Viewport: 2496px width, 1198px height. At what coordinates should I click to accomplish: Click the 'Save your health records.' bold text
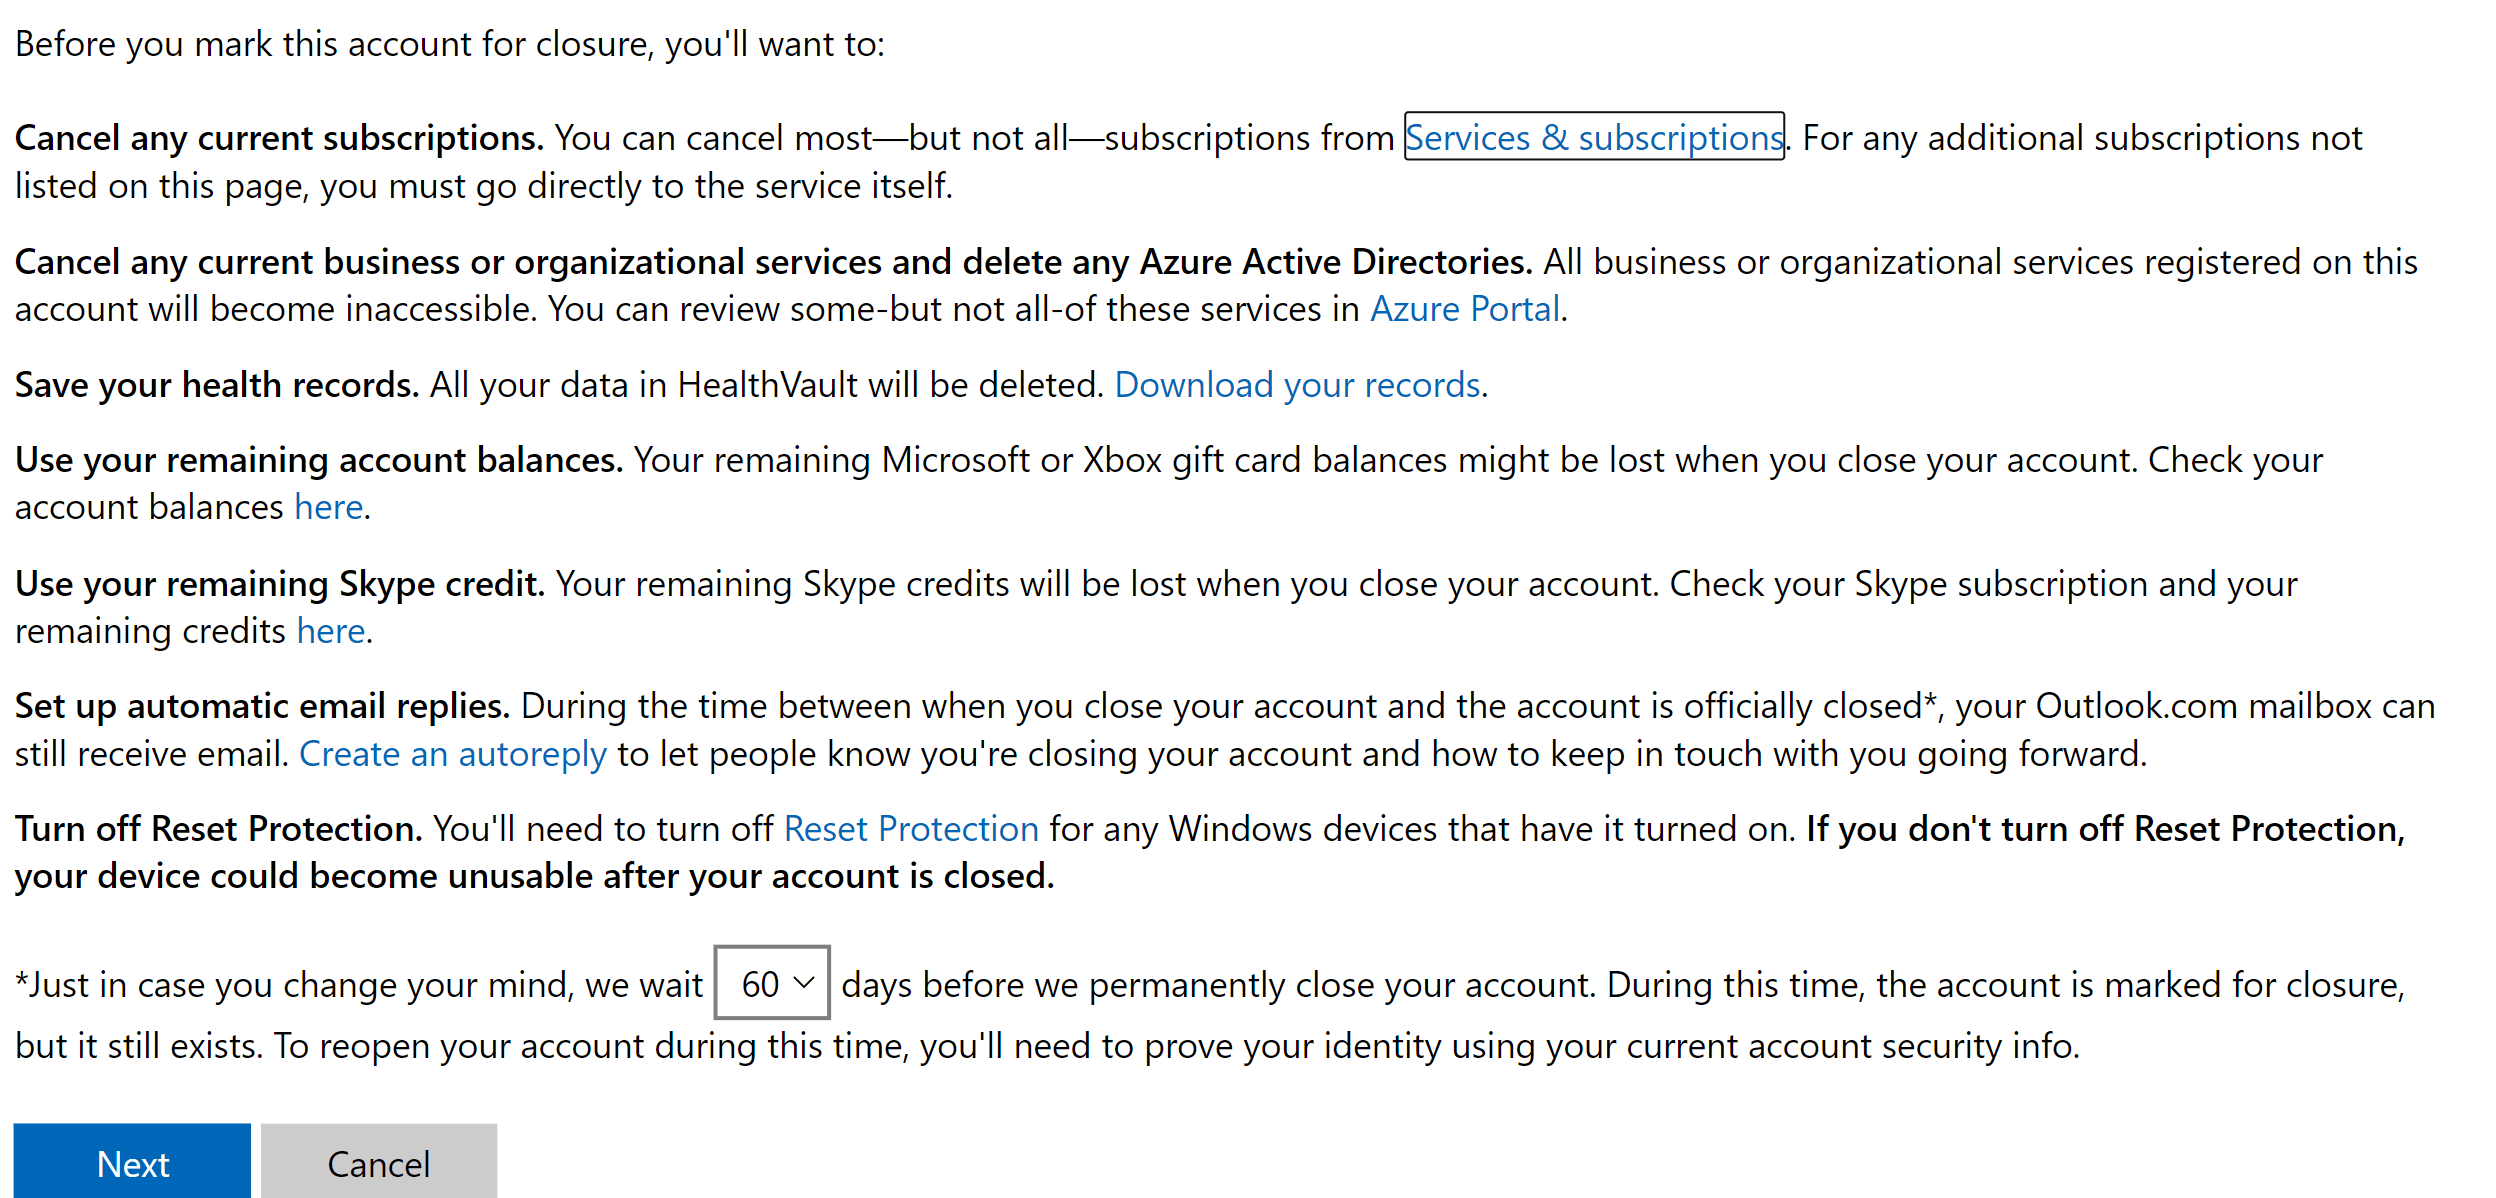coord(217,385)
